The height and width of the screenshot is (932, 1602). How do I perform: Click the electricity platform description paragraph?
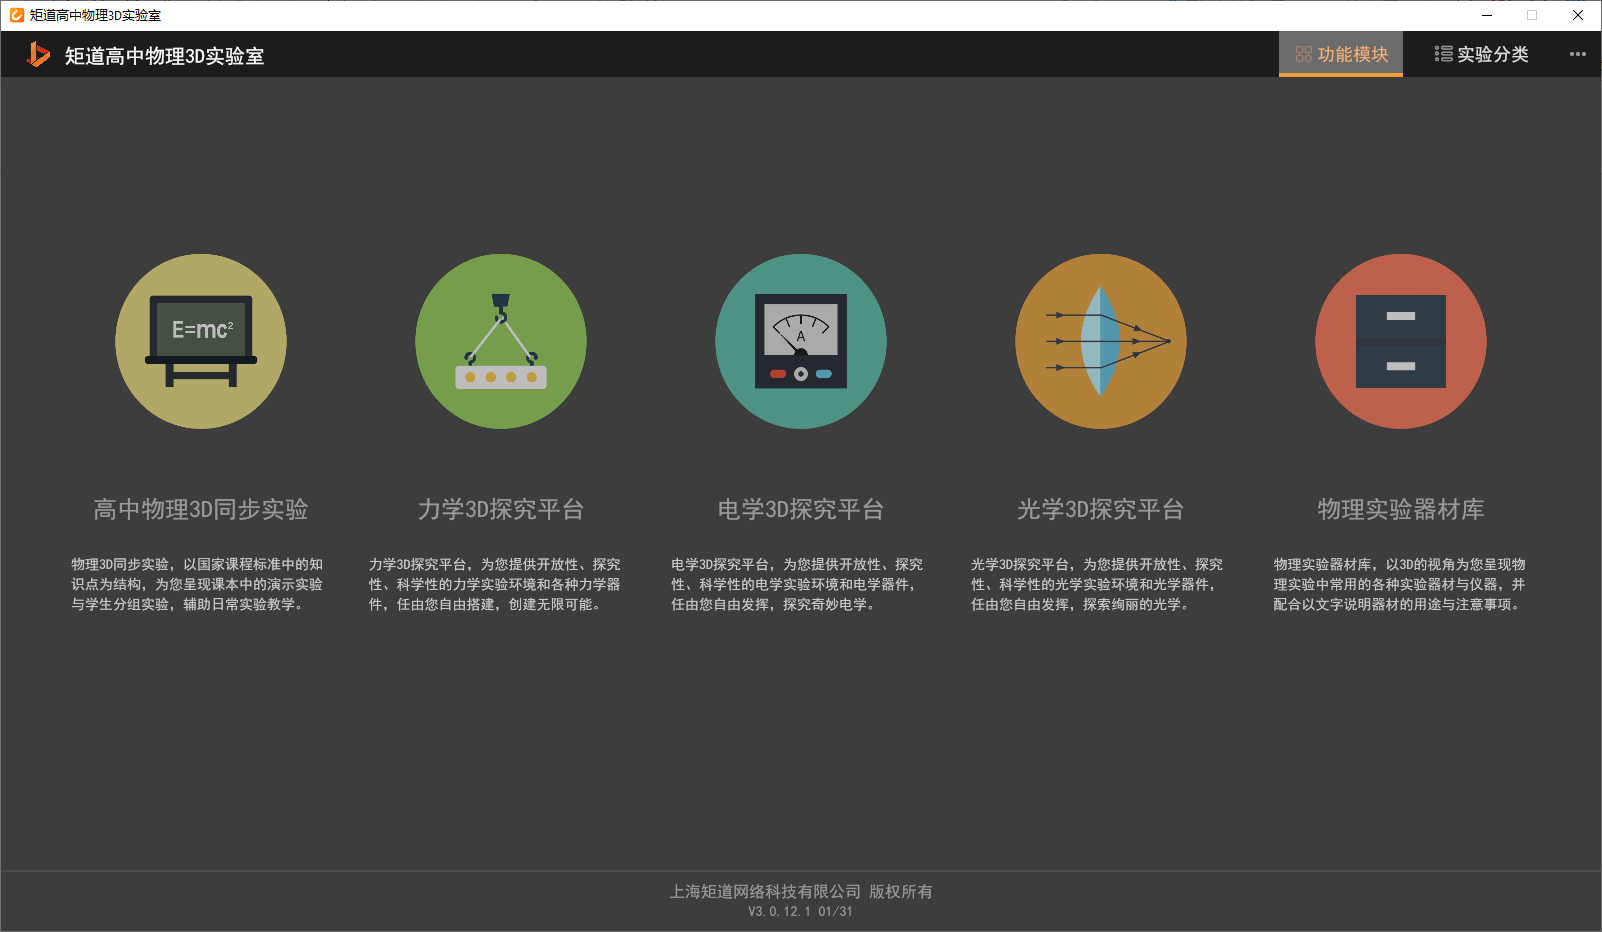pyautogui.click(x=797, y=585)
